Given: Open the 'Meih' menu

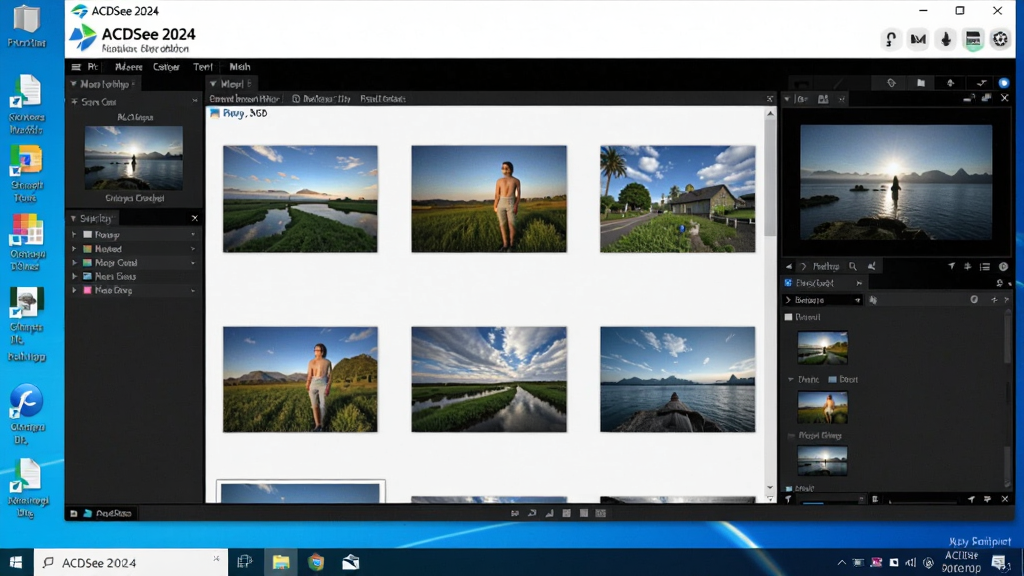Looking at the screenshot, I should [240, 67].
